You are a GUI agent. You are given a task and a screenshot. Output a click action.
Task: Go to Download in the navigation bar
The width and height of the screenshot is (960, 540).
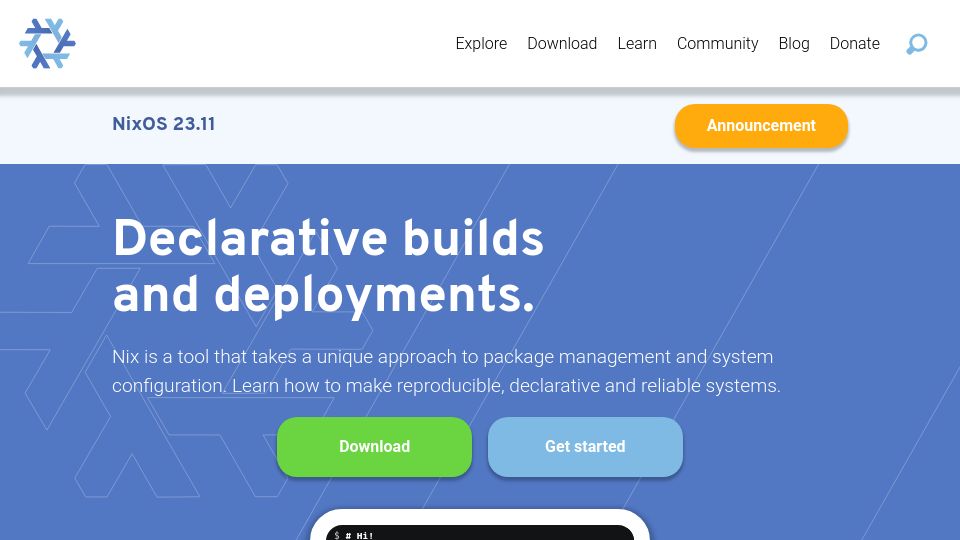tap(562, 43)
